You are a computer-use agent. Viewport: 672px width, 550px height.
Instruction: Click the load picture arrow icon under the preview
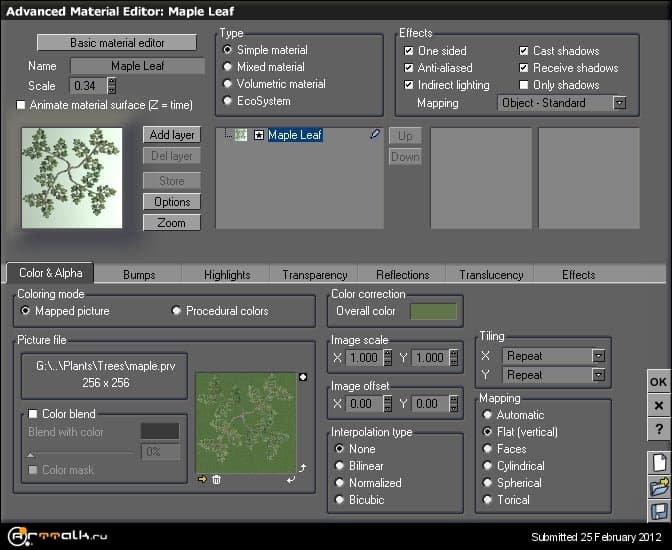click(202, 479)
